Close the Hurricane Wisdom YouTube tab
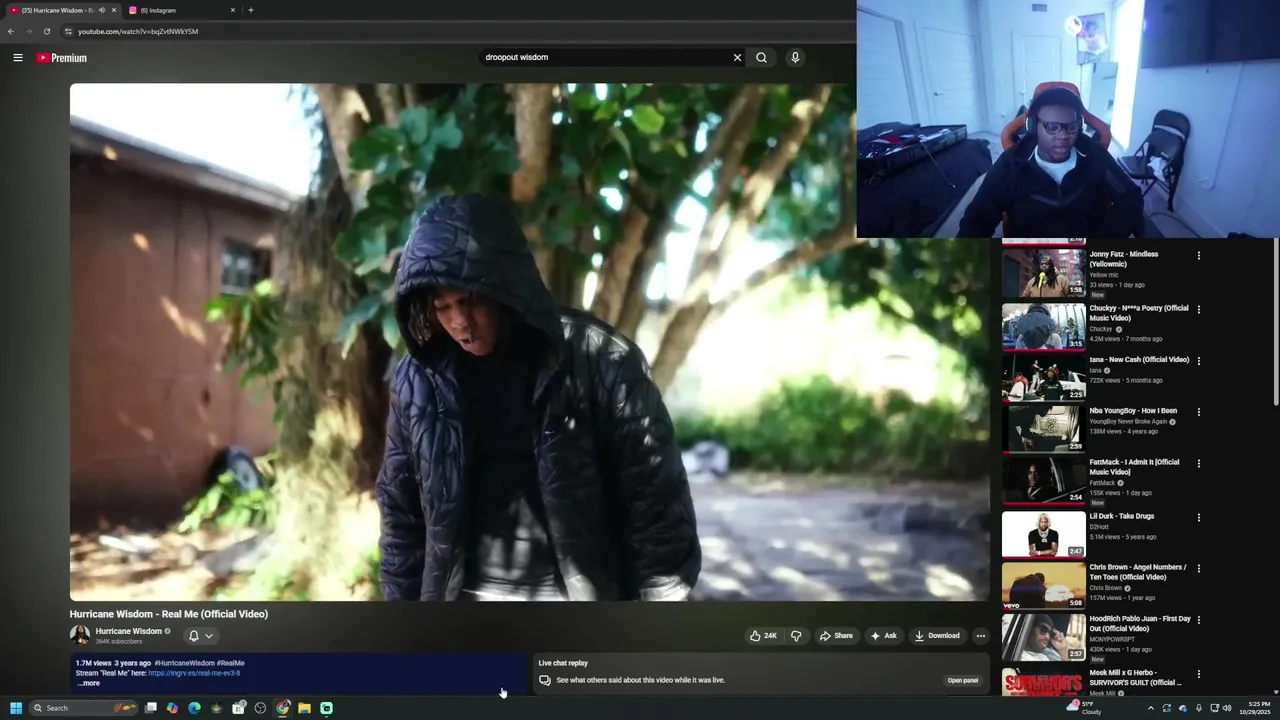This screenshot has width=1280, height=720. (114, 10)
